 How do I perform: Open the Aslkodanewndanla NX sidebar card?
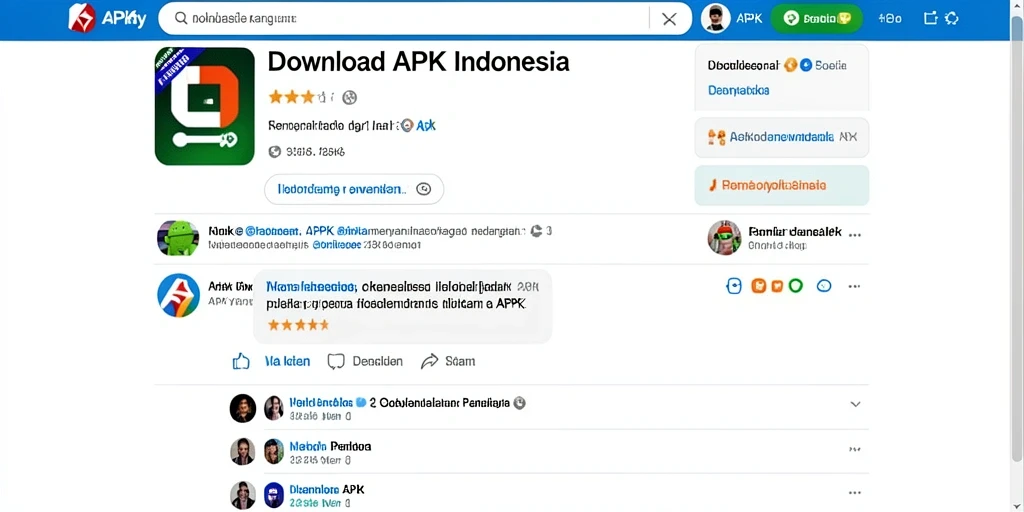pos(782,138)
